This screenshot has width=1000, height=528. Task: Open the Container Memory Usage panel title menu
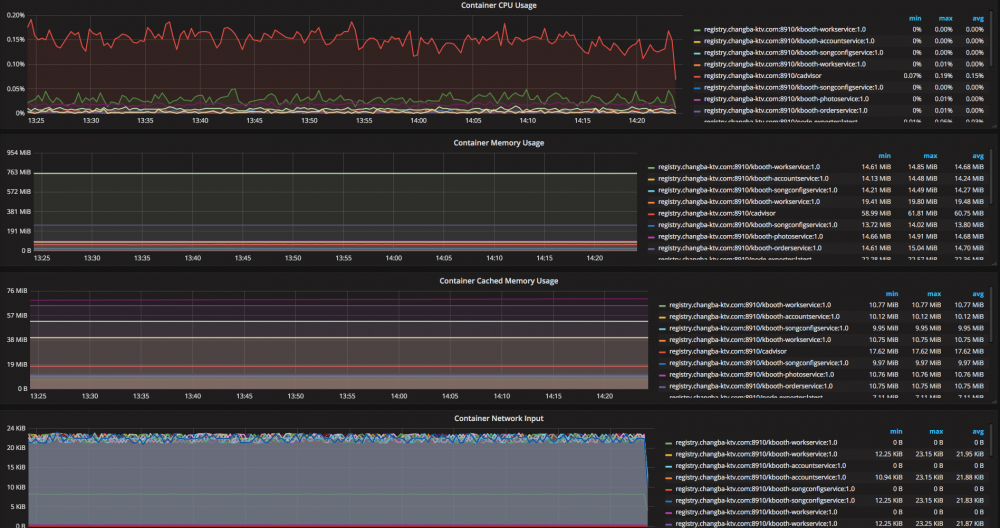498,143
